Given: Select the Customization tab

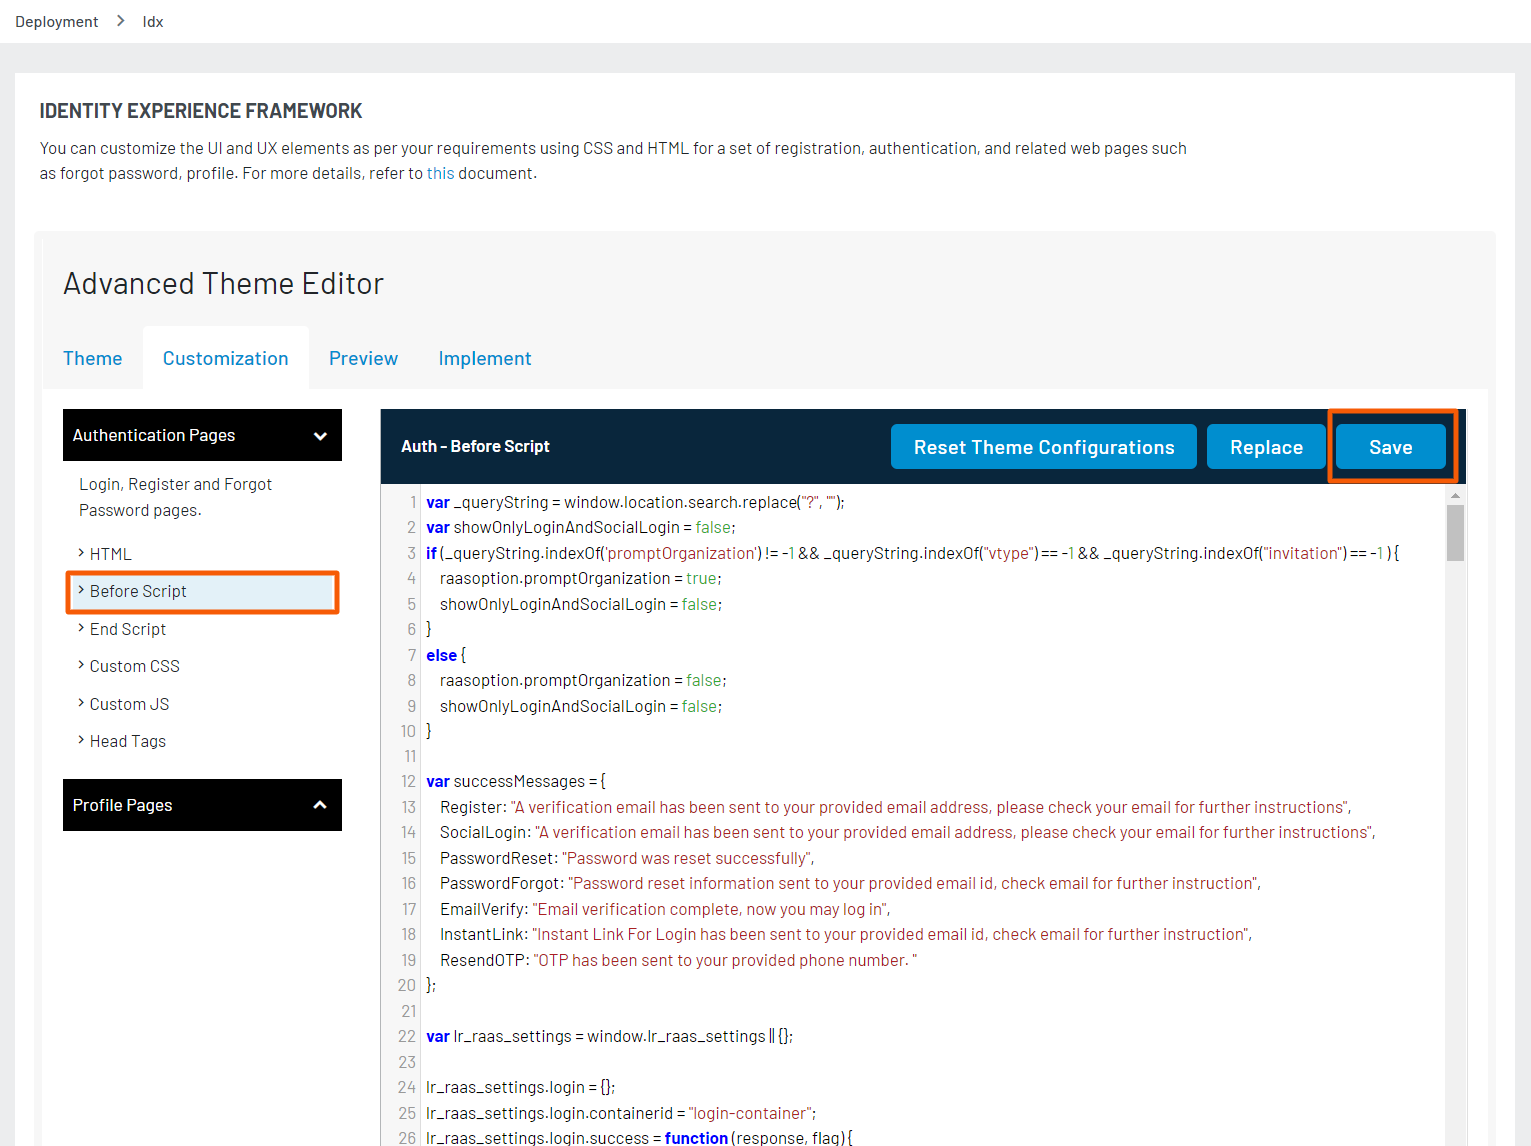Looking at the screenshot, I should [225, 358].
